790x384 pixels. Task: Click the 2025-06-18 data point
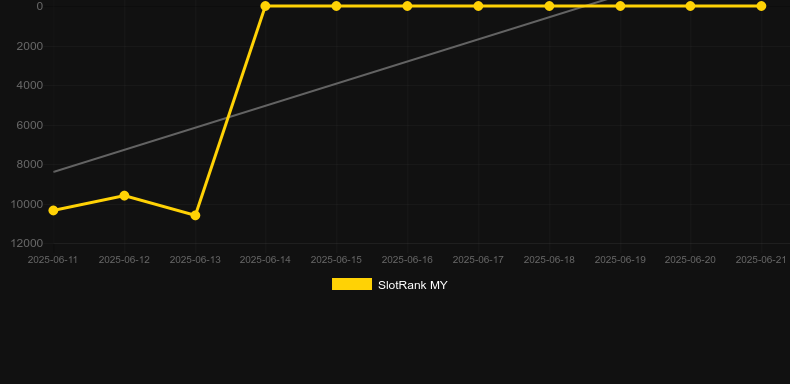point(550,6)
